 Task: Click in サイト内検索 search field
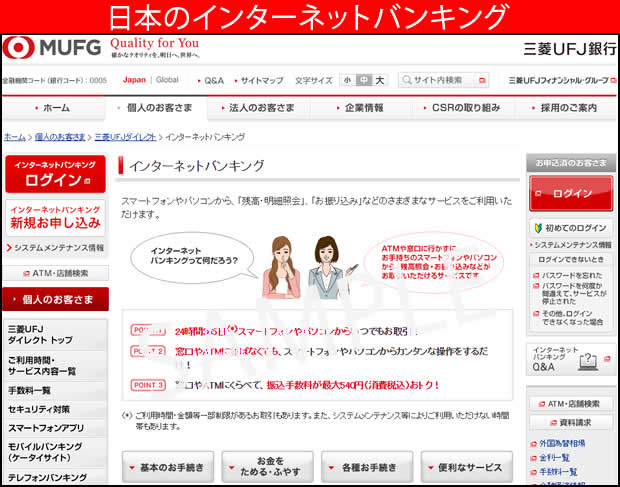[444, 80]
